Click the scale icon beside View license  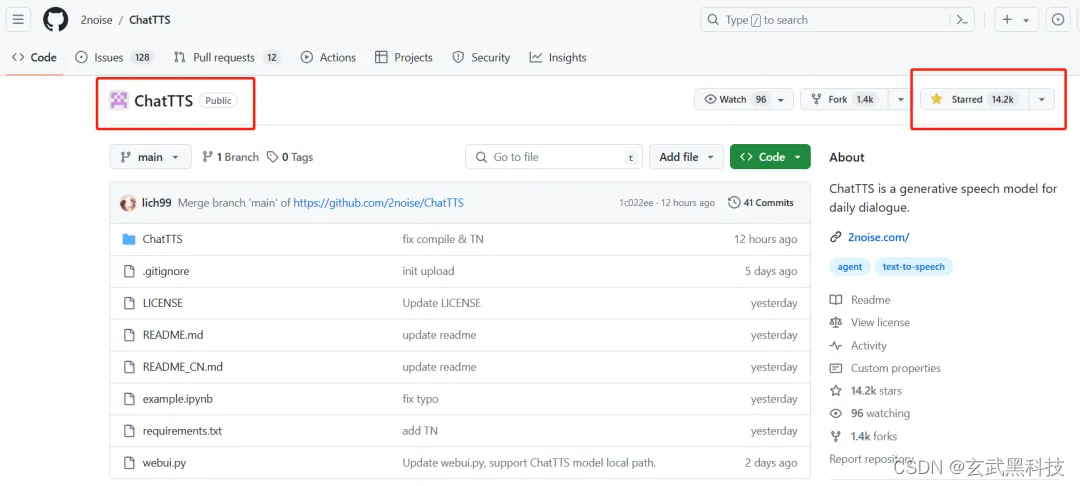(x=835, y=323)
